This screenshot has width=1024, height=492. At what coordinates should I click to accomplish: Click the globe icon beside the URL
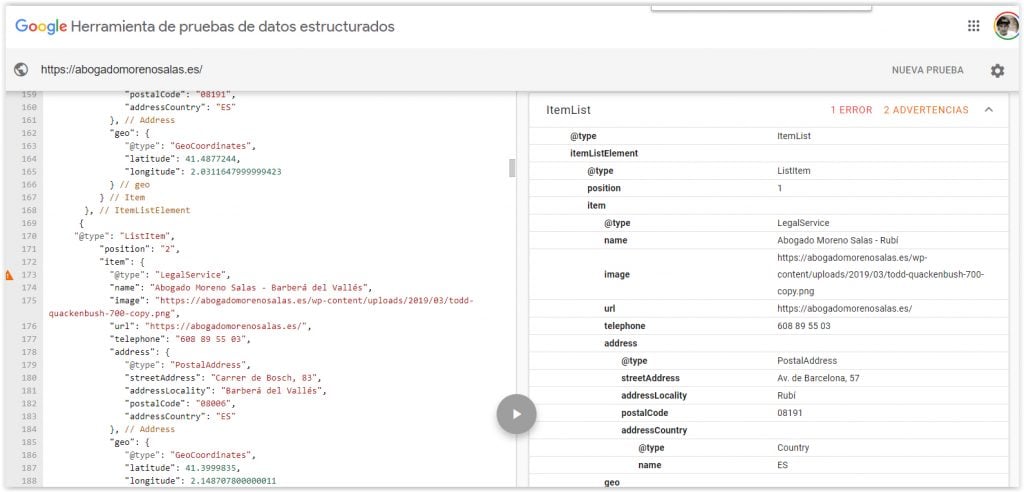point(21,70)
